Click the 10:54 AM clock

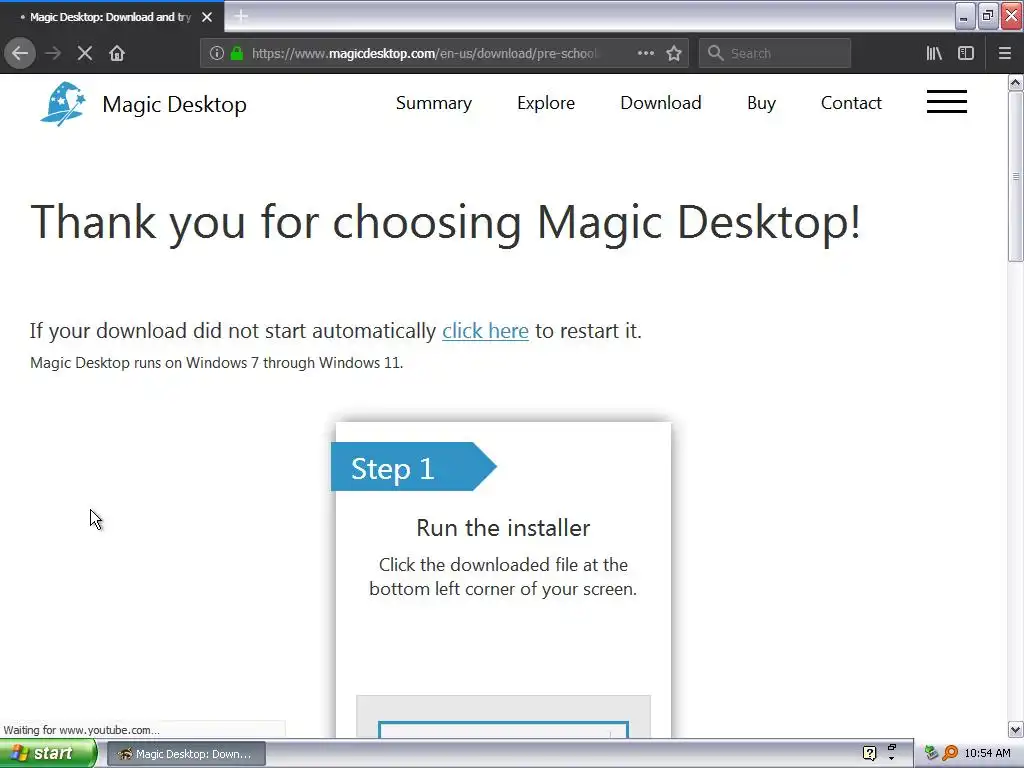point(987,754)
